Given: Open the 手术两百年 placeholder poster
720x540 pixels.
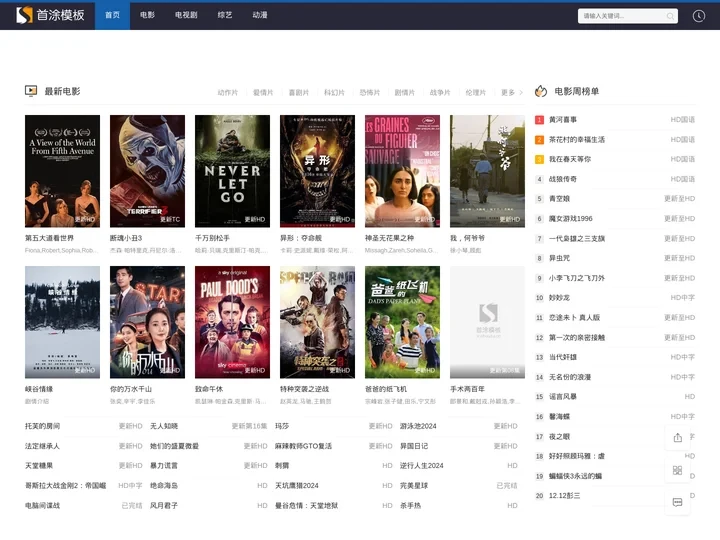Looking at the screenshot, I should (x=487, y=322).
